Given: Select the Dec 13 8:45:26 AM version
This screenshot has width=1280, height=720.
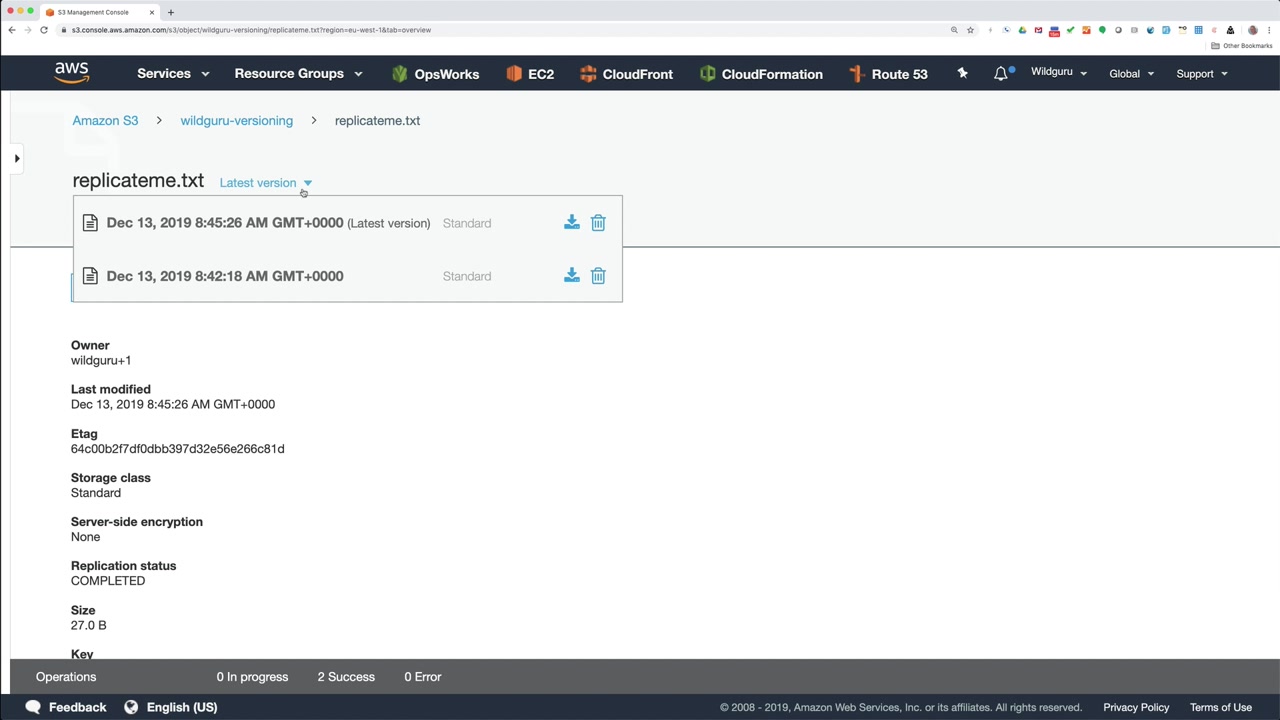Looking at the screenshot, I should (x=268, y=223).
